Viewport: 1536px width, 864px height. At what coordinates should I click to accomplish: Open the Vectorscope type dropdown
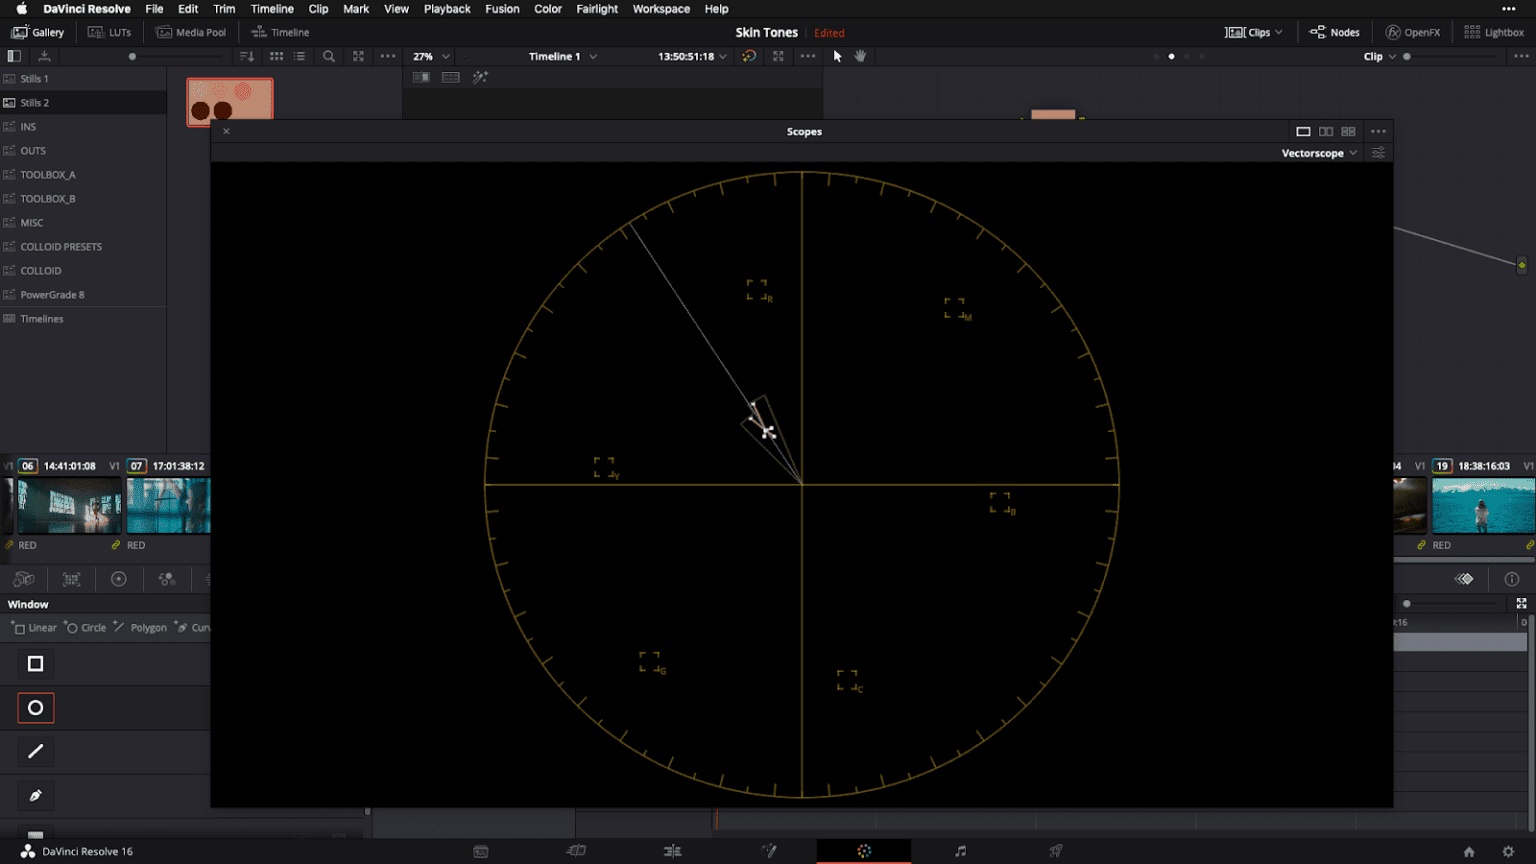[1318, 152]
